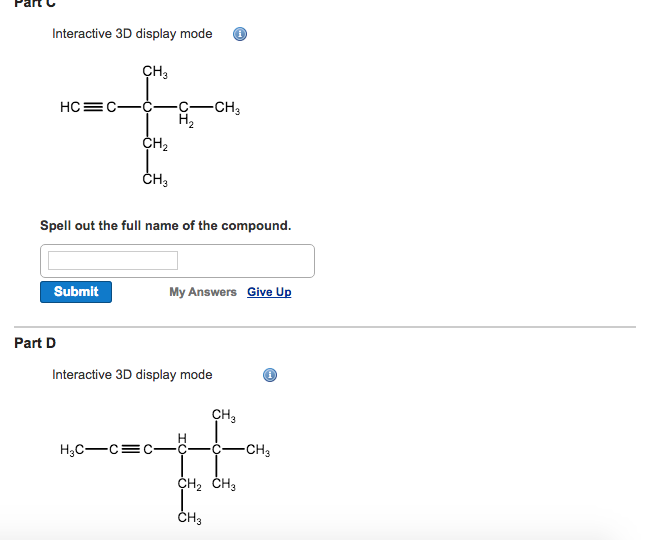Click Part D's Interactive 3D display mode label

click(x=132, y=375)
